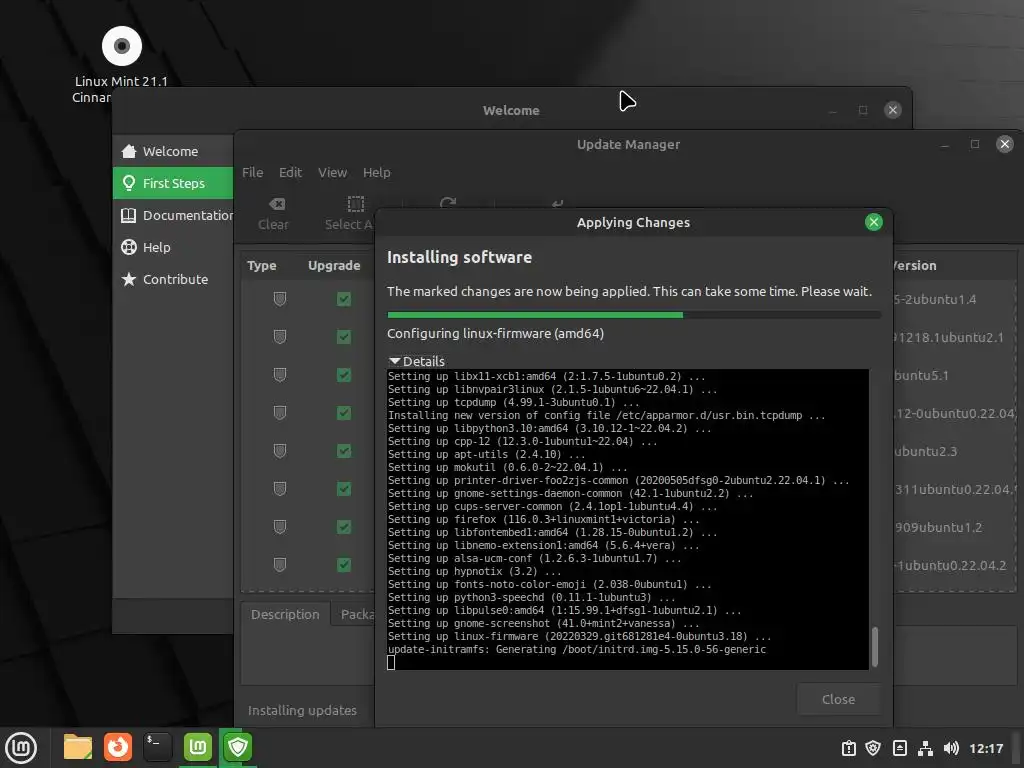Screen dimensions: 1024x768
Task: Click the Help lifebuoy icon
Action: (129, 247)
